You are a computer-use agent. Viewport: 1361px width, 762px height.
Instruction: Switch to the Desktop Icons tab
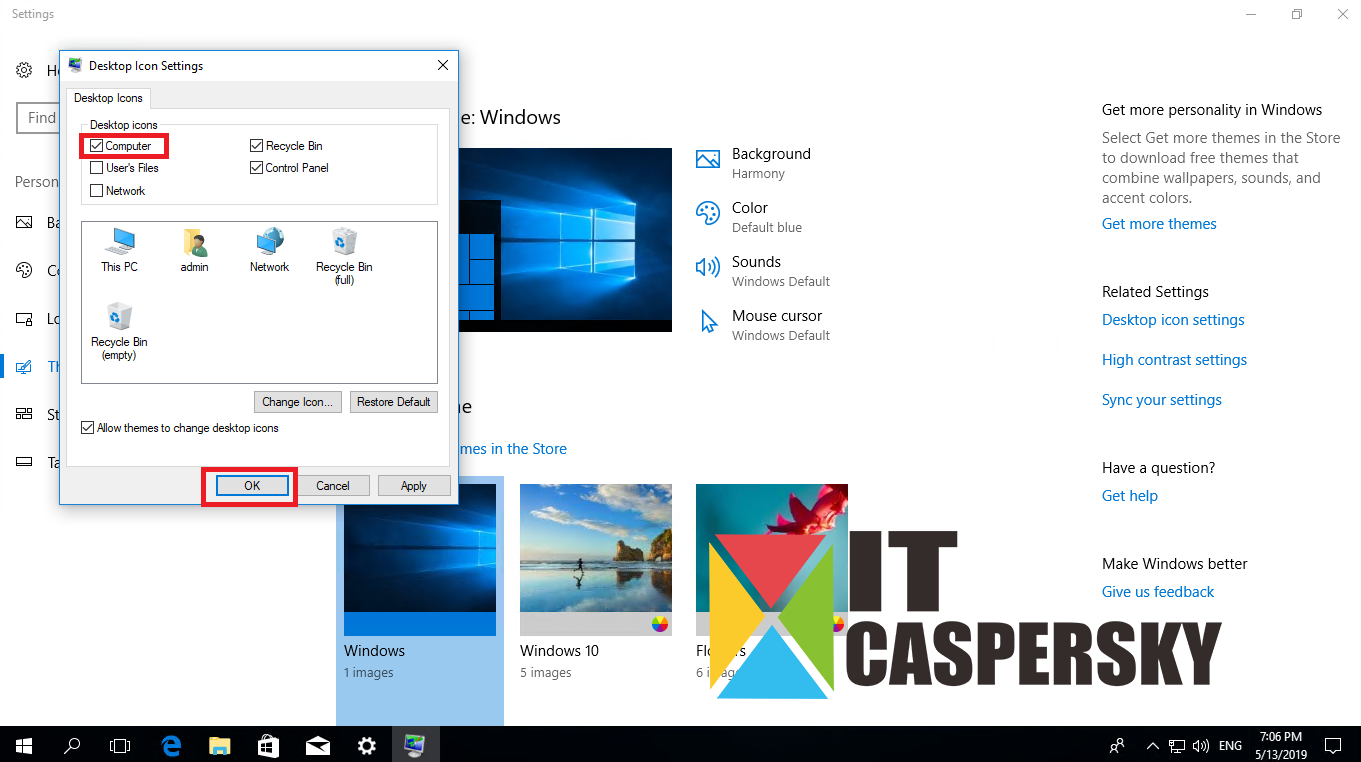click(x=108, y=98)
